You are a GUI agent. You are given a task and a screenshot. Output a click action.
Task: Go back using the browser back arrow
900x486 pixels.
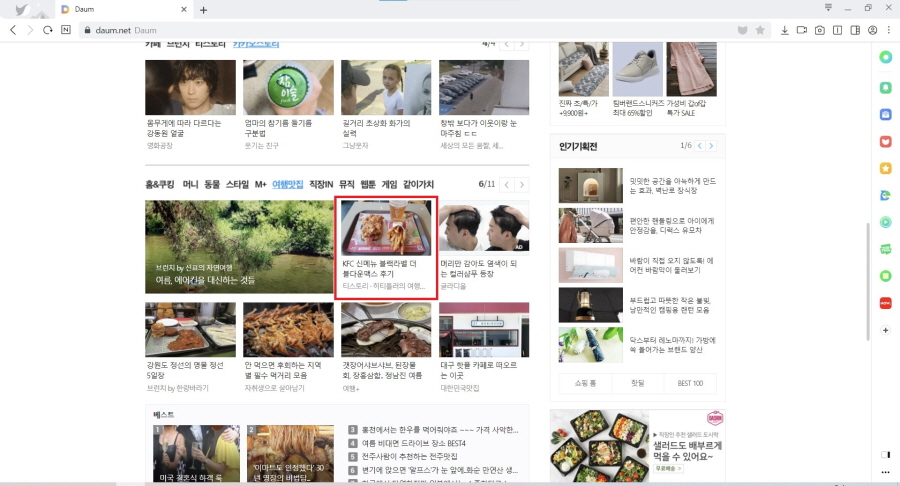pyautogui.click(x=13, y=30)
